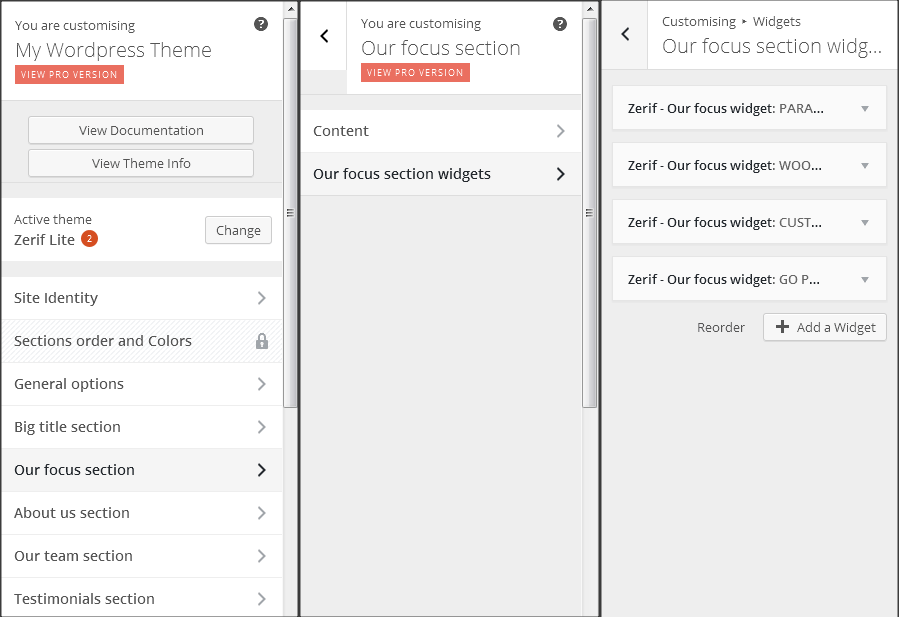This screenshot has width=900, height=617.
Task: Open Our focus section widgets
Action: (440, 173)
